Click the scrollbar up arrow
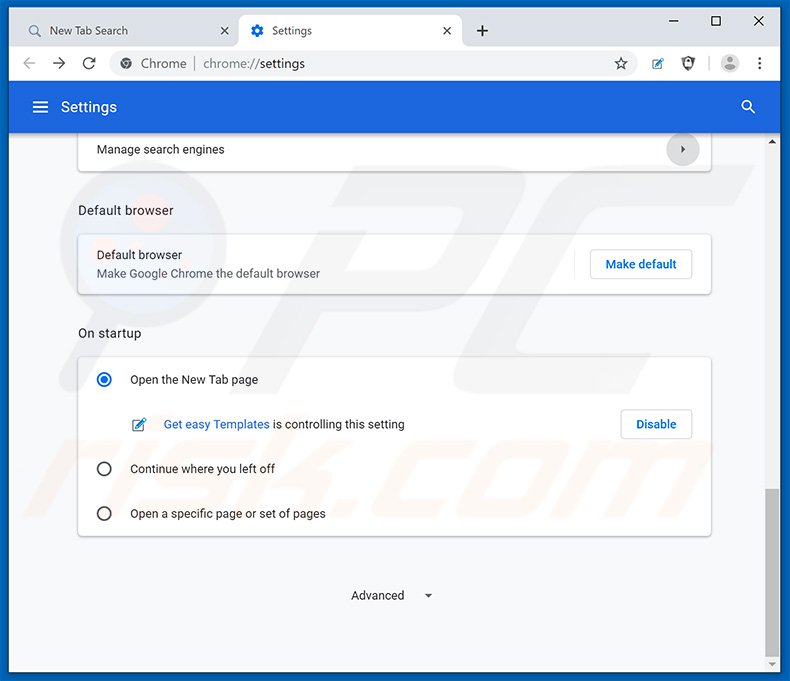Image resolution: width=790 pixels, height=681 pixels. (x=772, y=142)
